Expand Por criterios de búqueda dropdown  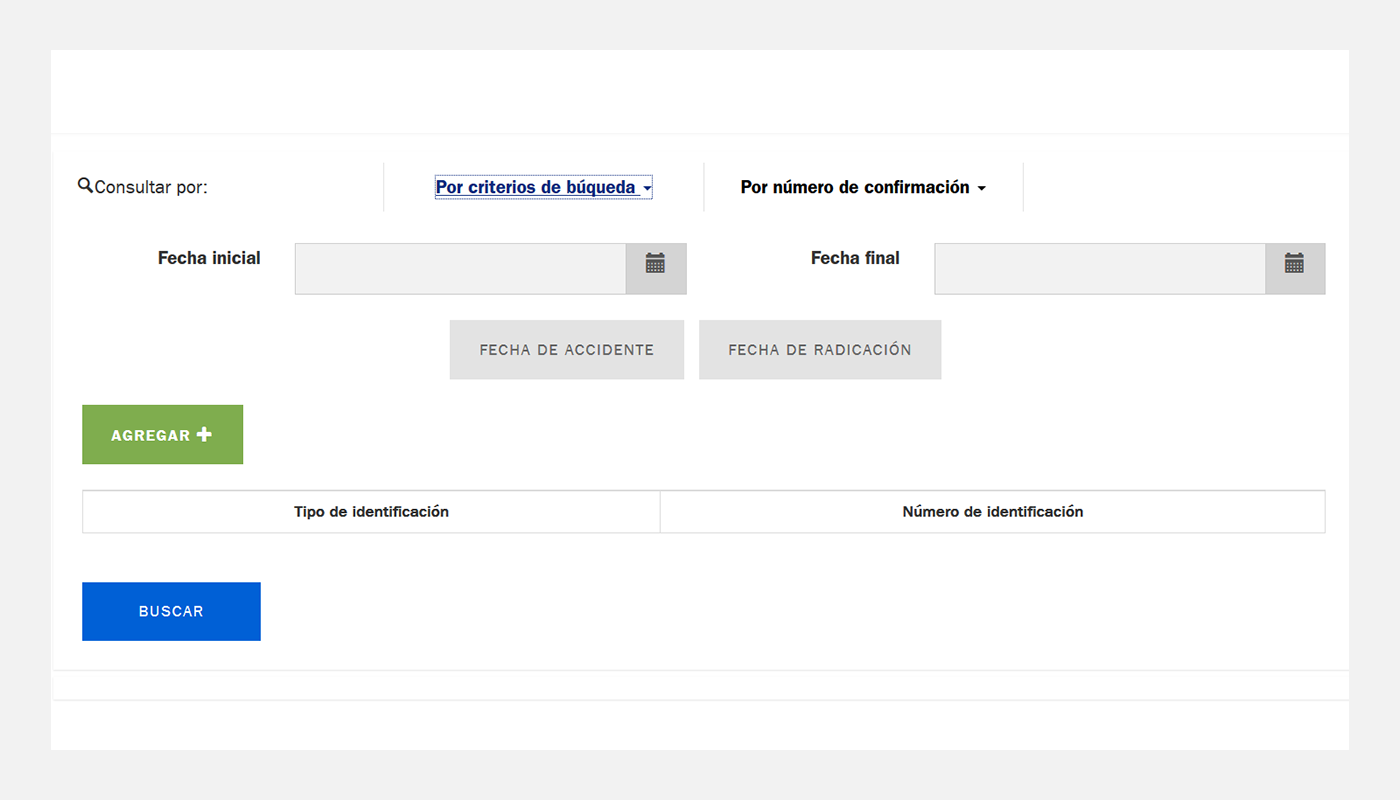pyautogui.click(x=544, y=187)
